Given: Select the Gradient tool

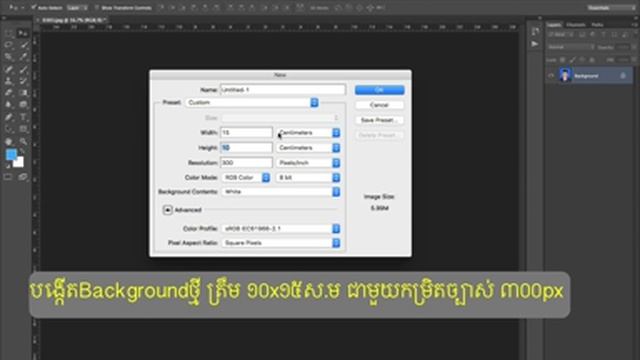Looking at the screenshot, I should click(x=23, y=93).
